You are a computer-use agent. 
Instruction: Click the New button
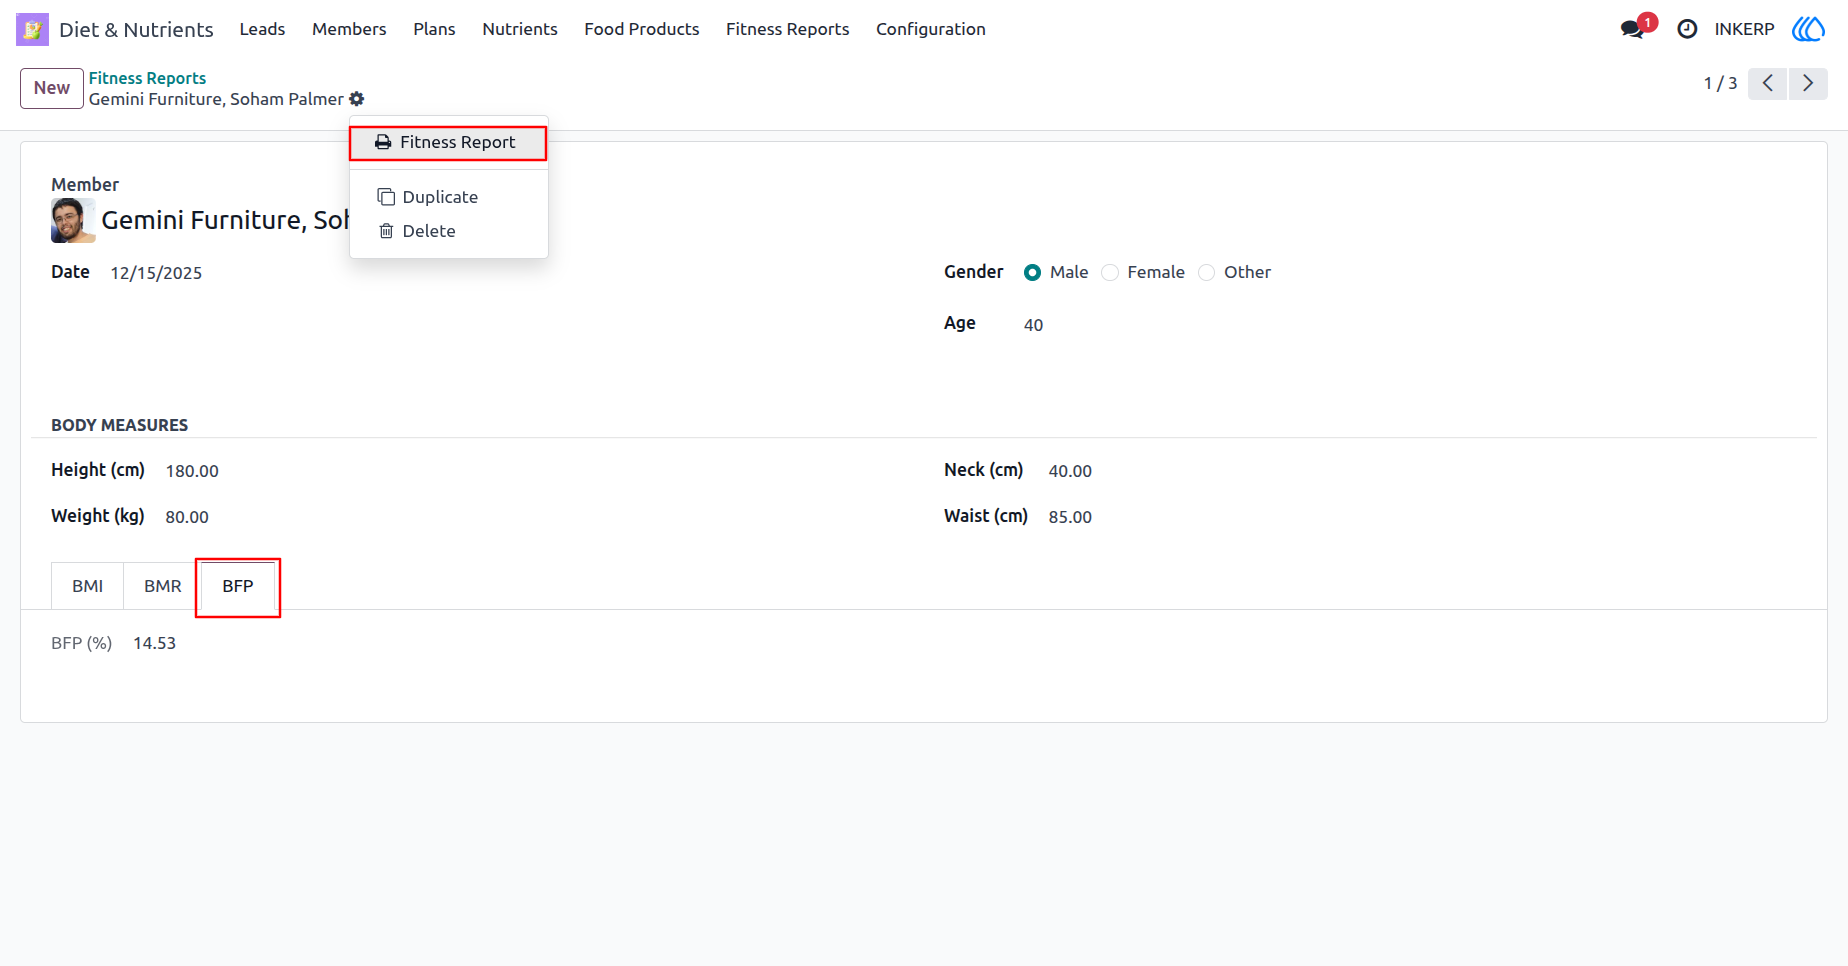pyautogui.click(x=52, y=88)
